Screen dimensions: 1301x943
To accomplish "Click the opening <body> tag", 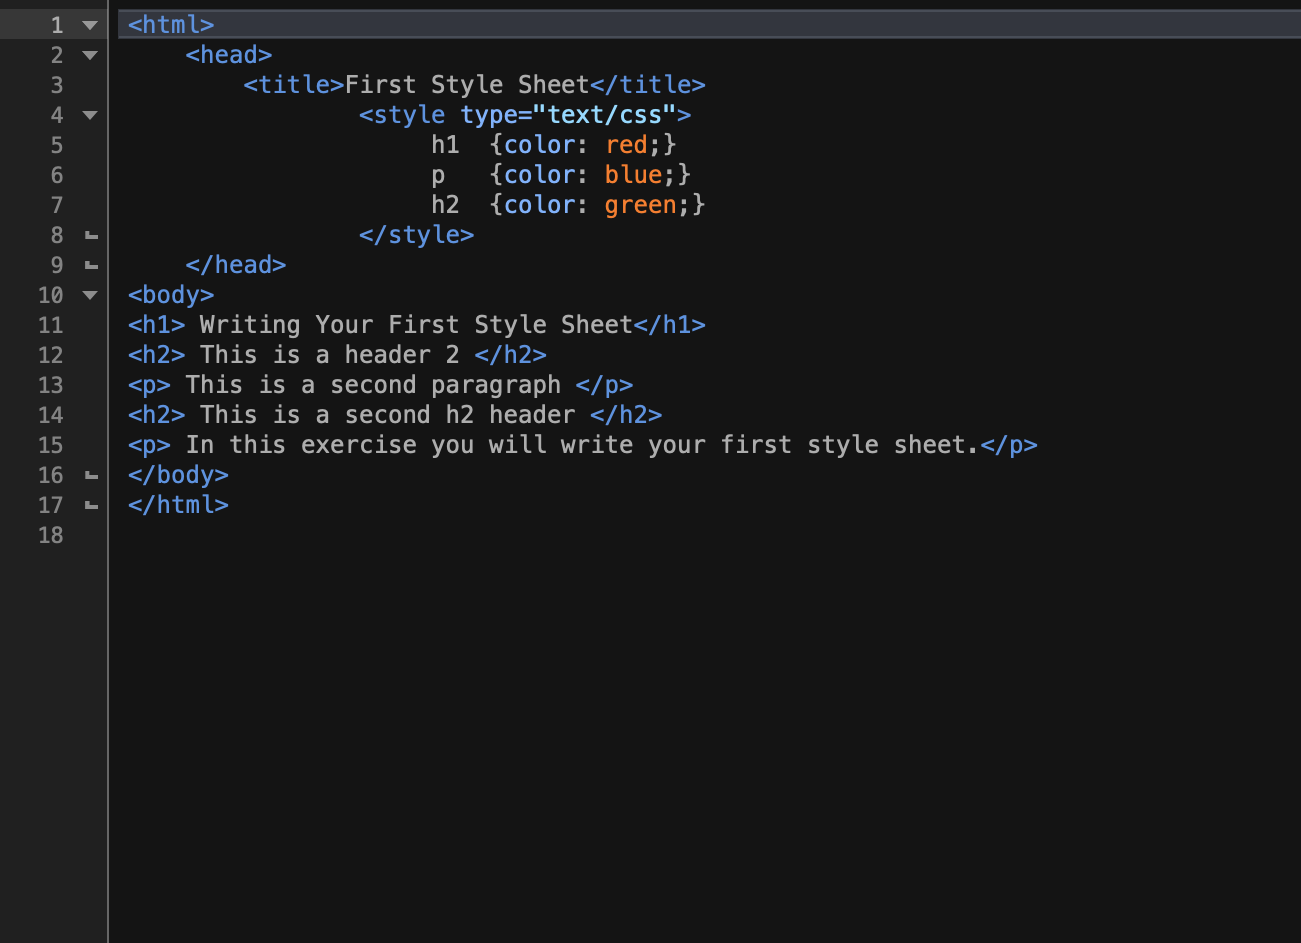I will tap(171, 295).
